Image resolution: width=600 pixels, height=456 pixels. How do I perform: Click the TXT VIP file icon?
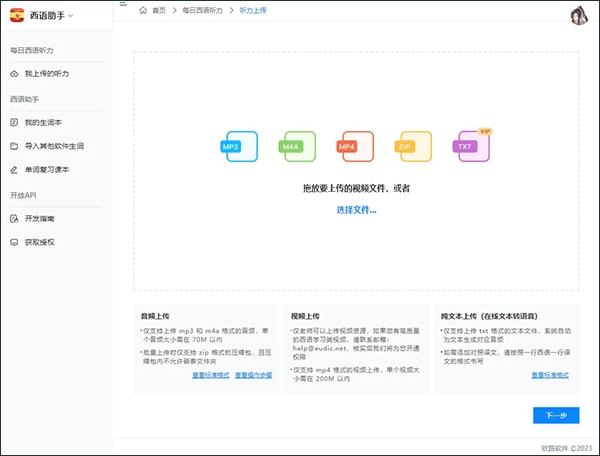coord(466,146)
